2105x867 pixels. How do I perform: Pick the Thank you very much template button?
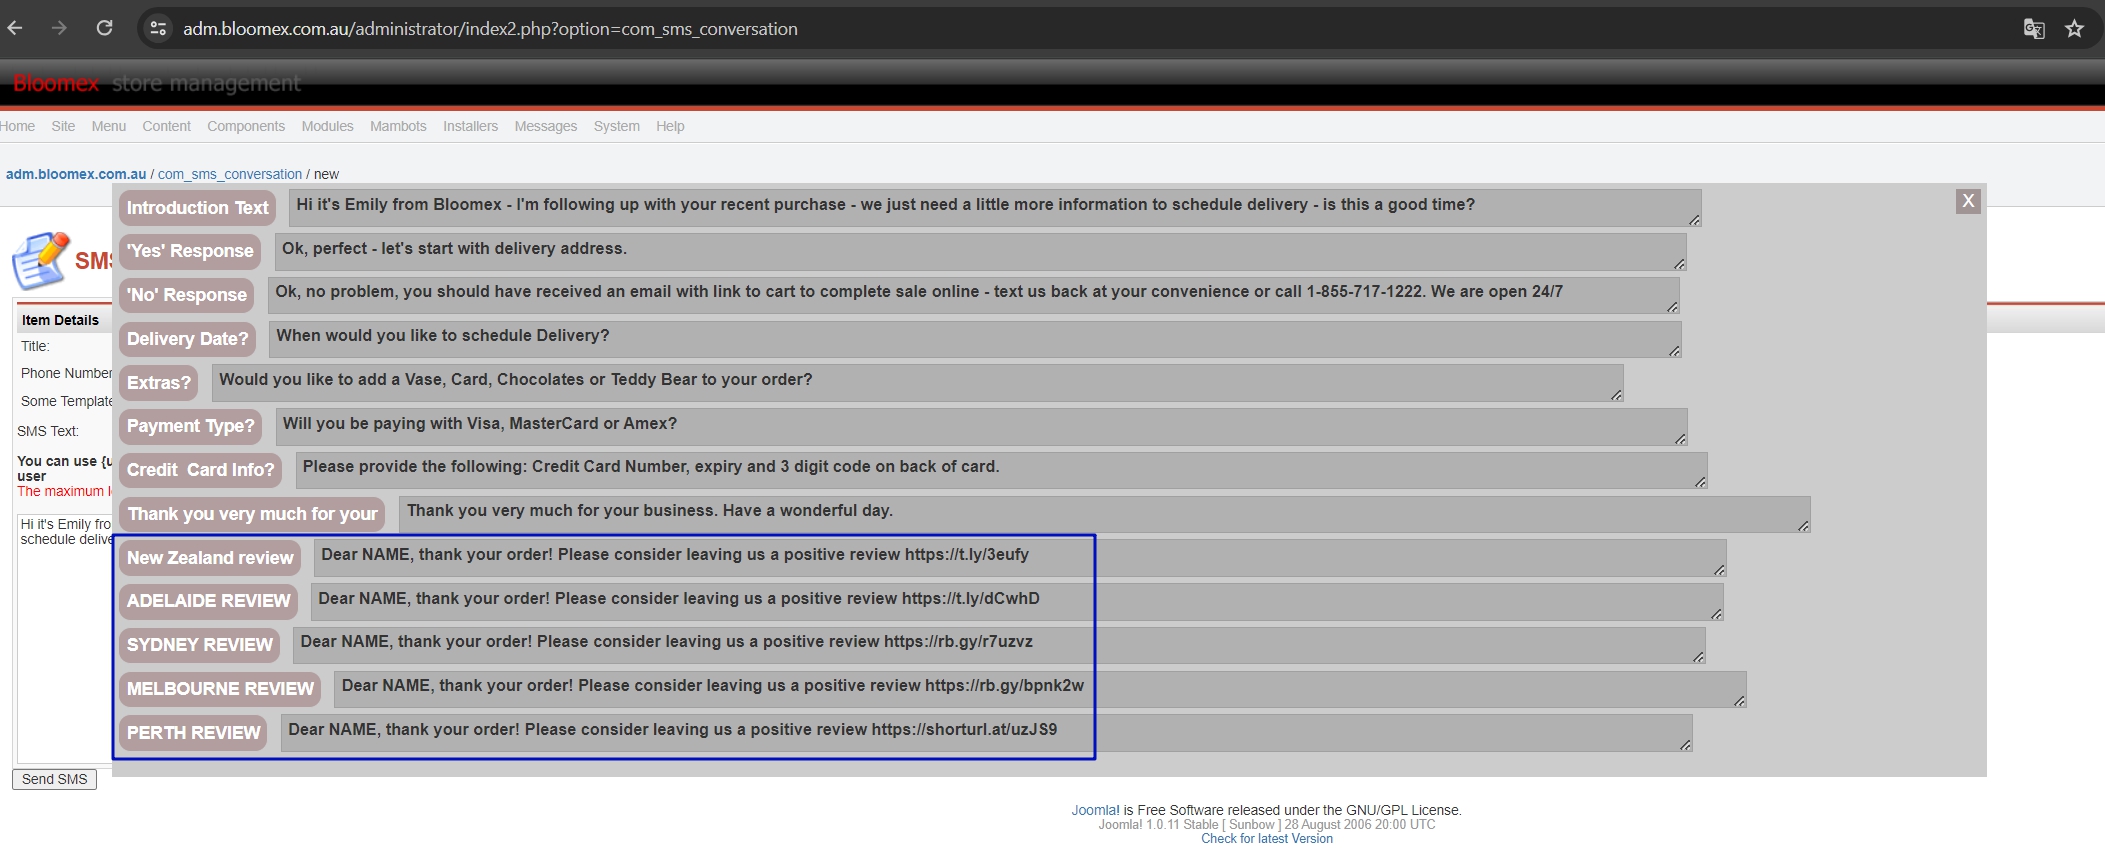[252, 514]
